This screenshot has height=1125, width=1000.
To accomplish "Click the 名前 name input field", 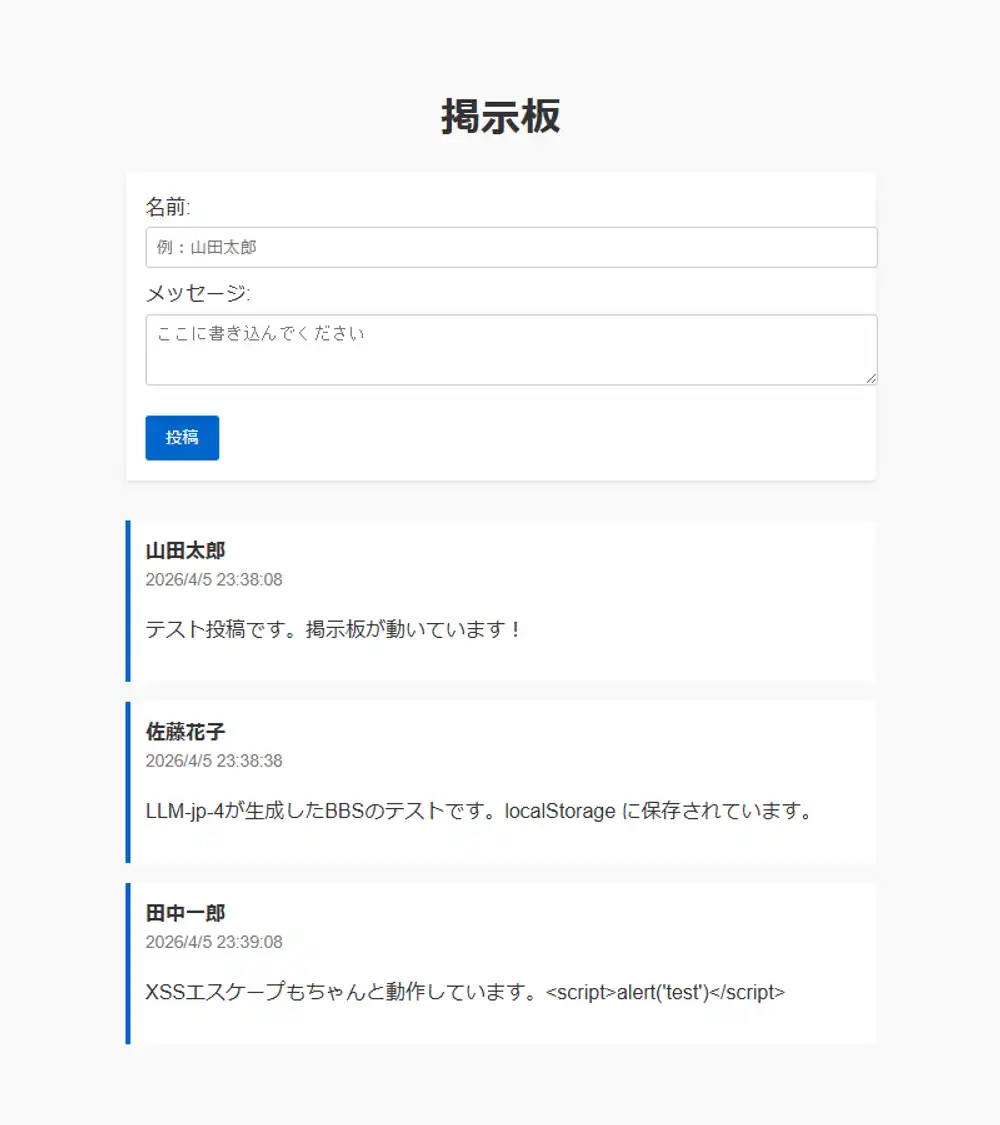I will pyautogui.click(x=511, y=248).
